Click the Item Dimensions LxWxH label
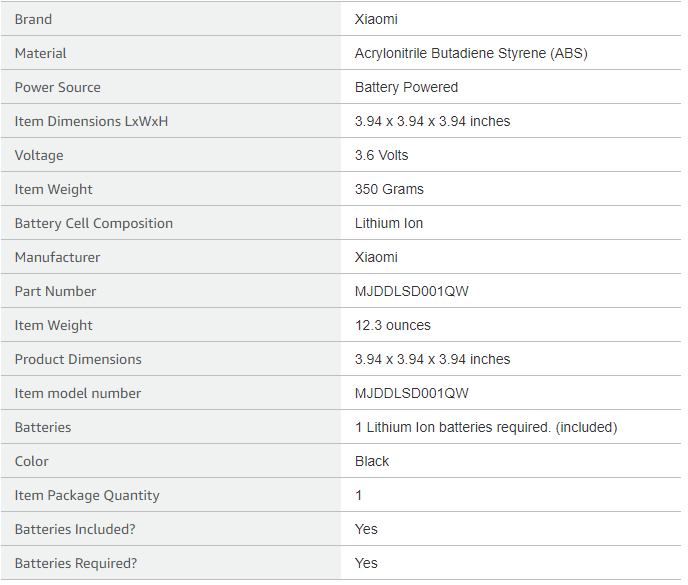Image resolution: width=688 pixels, height=585 pixels. 91,121
